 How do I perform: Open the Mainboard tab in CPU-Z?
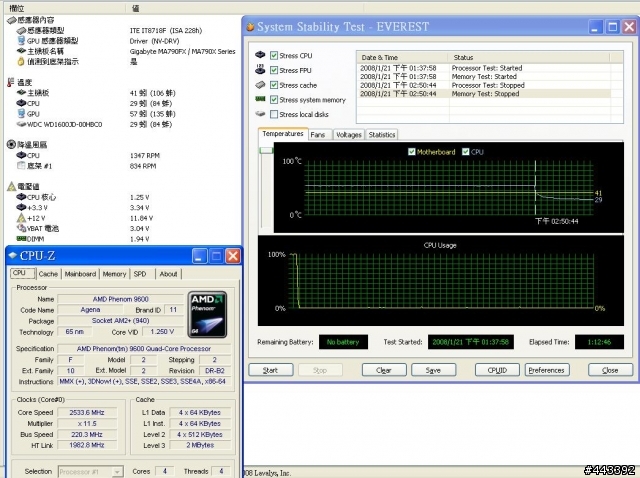click(x=80, y=274)
